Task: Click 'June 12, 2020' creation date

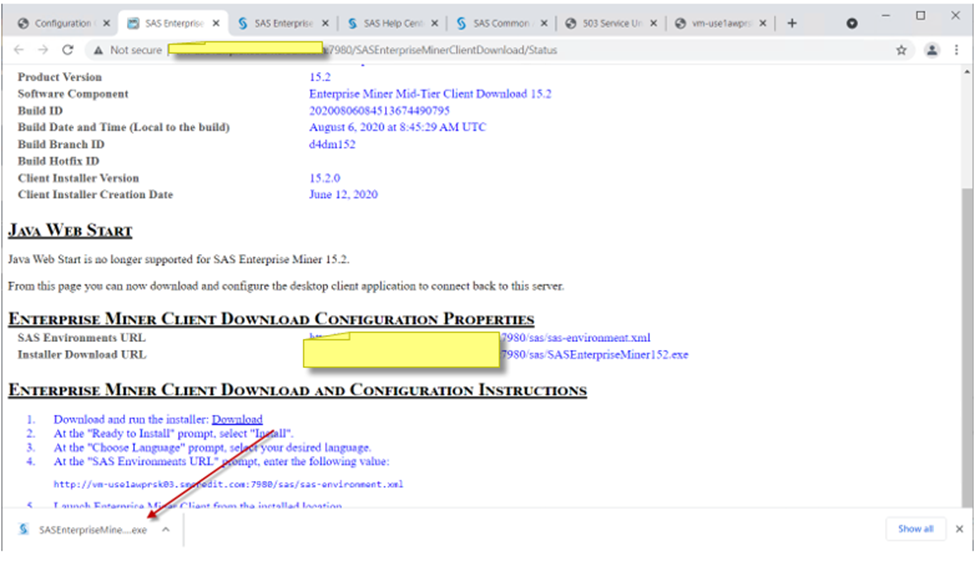Action: [x=343, y=195]
